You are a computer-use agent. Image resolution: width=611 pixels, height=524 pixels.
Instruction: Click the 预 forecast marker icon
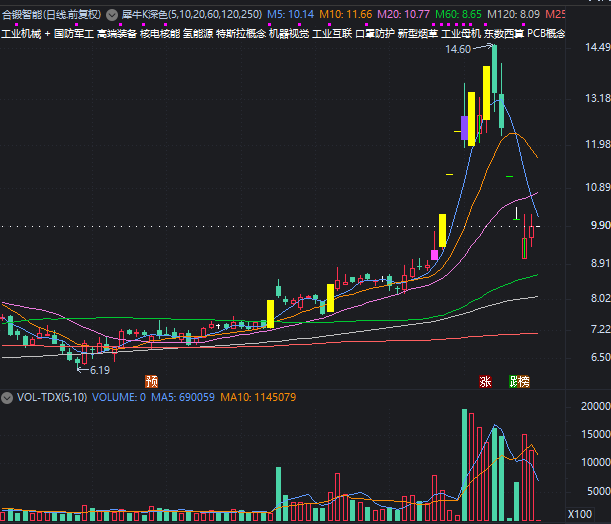click(x=151, y=381)
